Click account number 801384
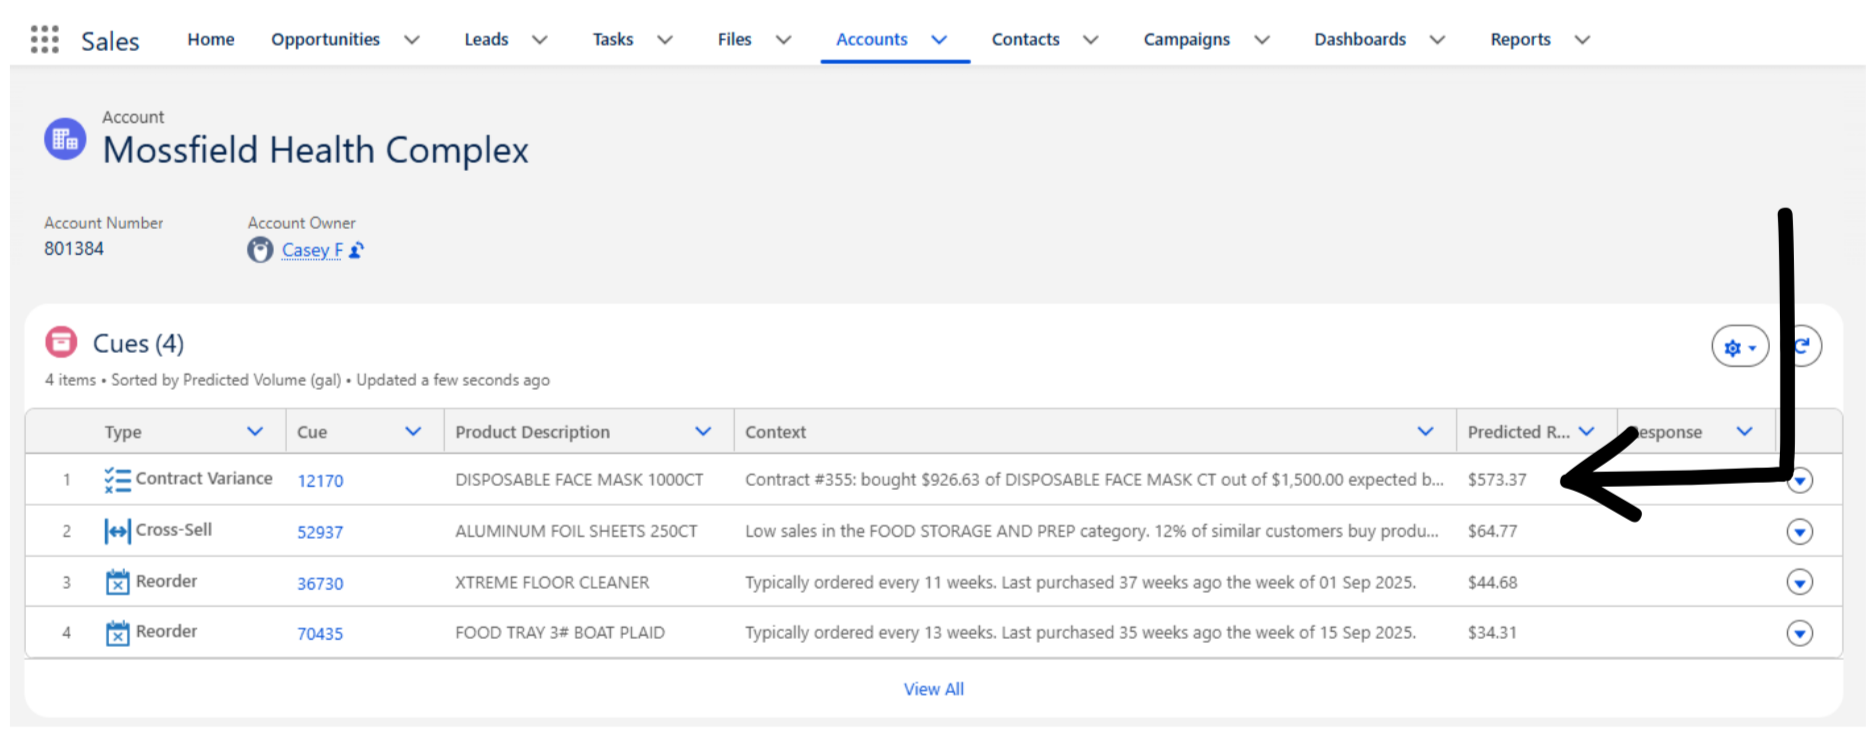The height and width of the screenshot is (732, 1873). click(x=74, y=248)
